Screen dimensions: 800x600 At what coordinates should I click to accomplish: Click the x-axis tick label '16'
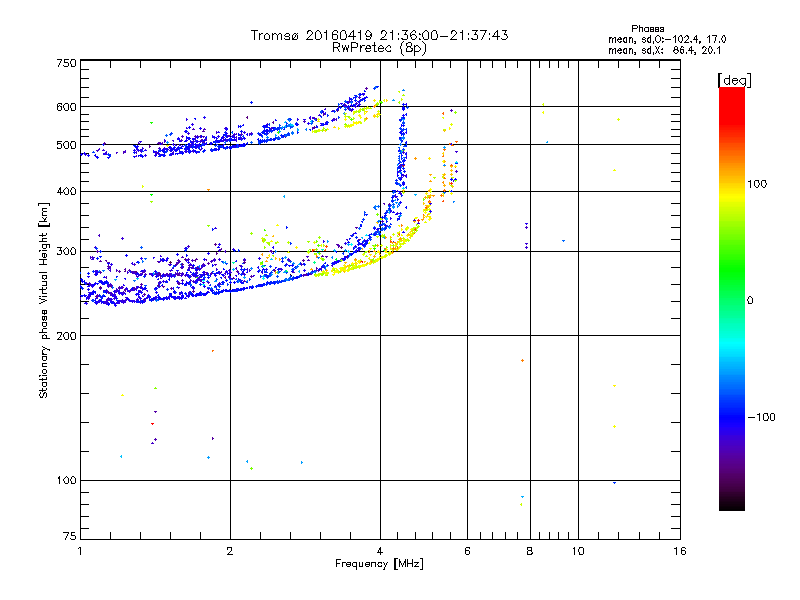(680, 551)
